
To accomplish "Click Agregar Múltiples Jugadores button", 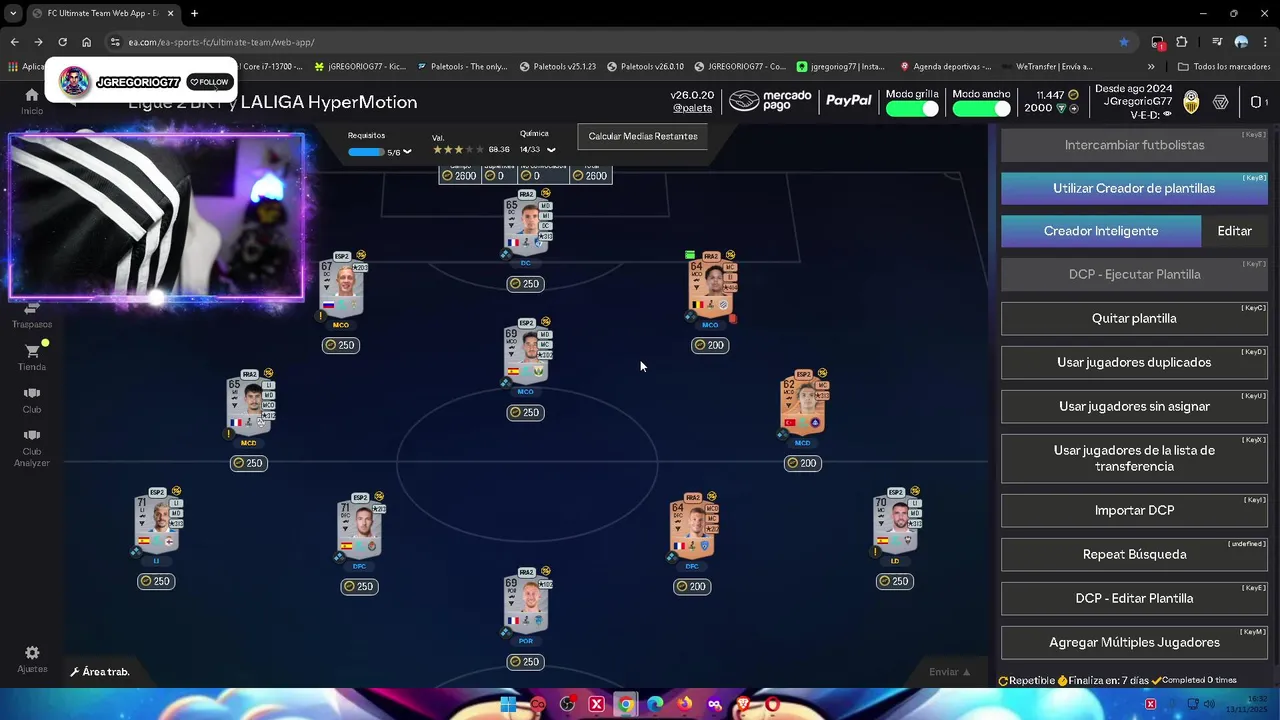I will point(1134,642).
